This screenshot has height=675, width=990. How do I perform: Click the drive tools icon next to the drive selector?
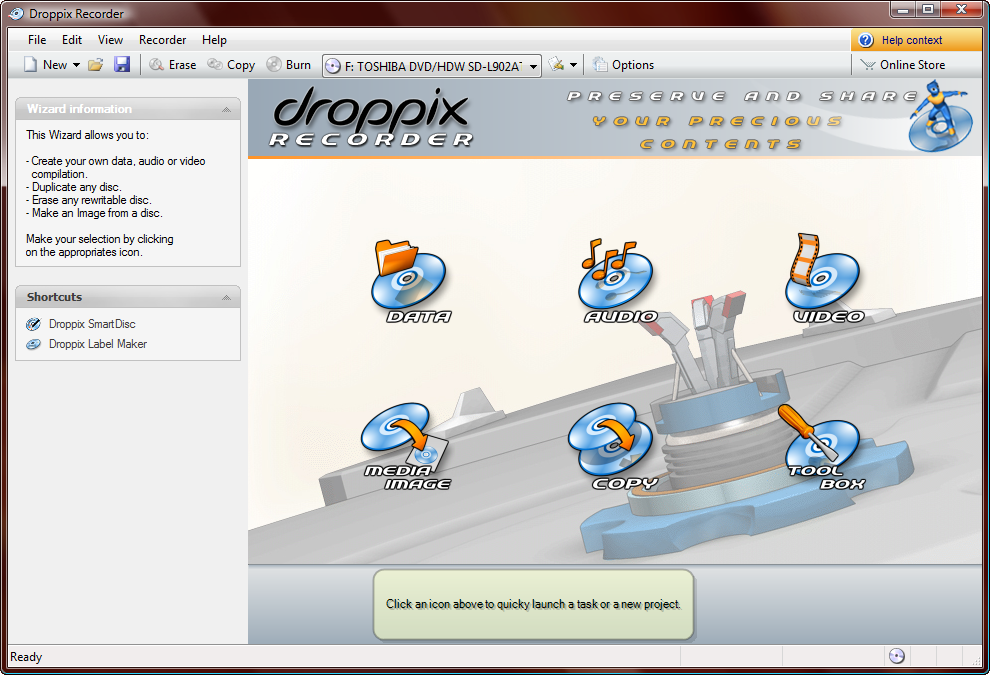(556, 64)
